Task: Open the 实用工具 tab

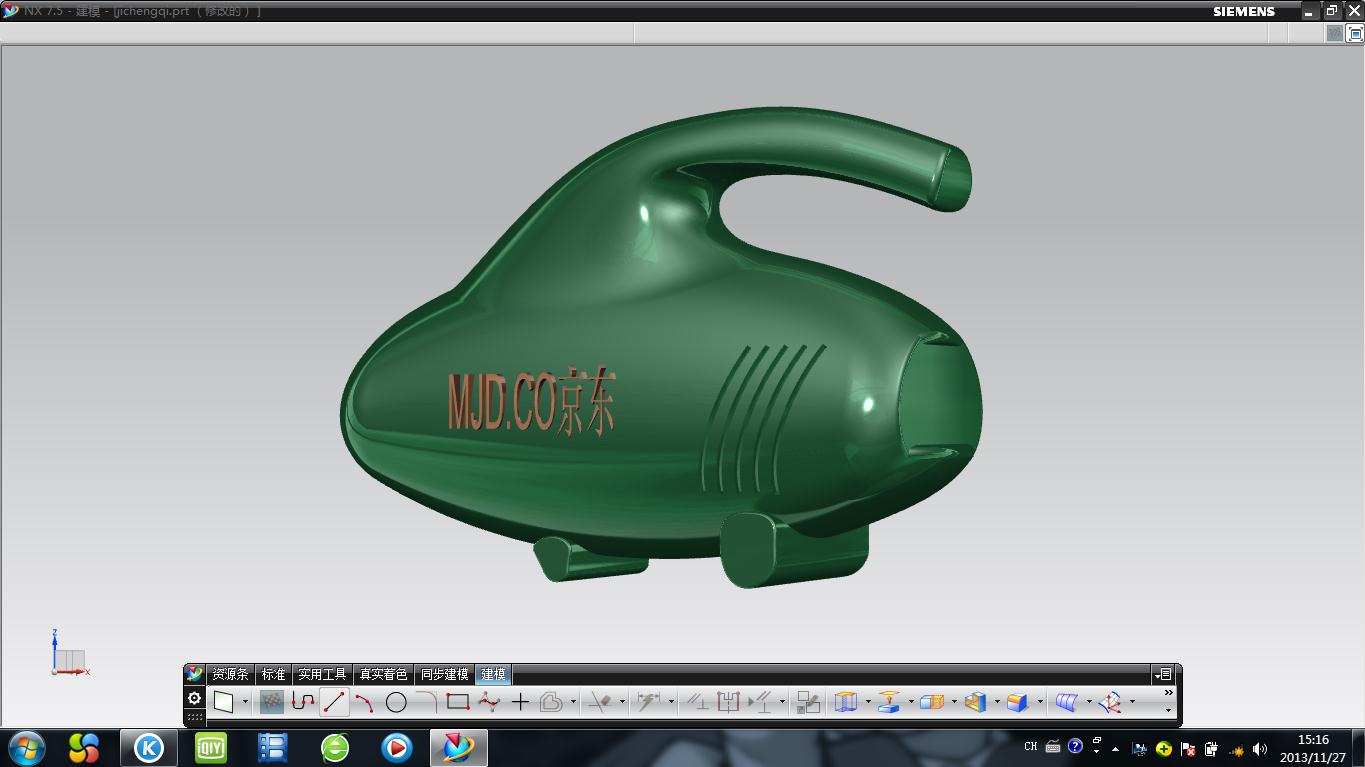Action: pyautogui.click(x=322, y=675)
